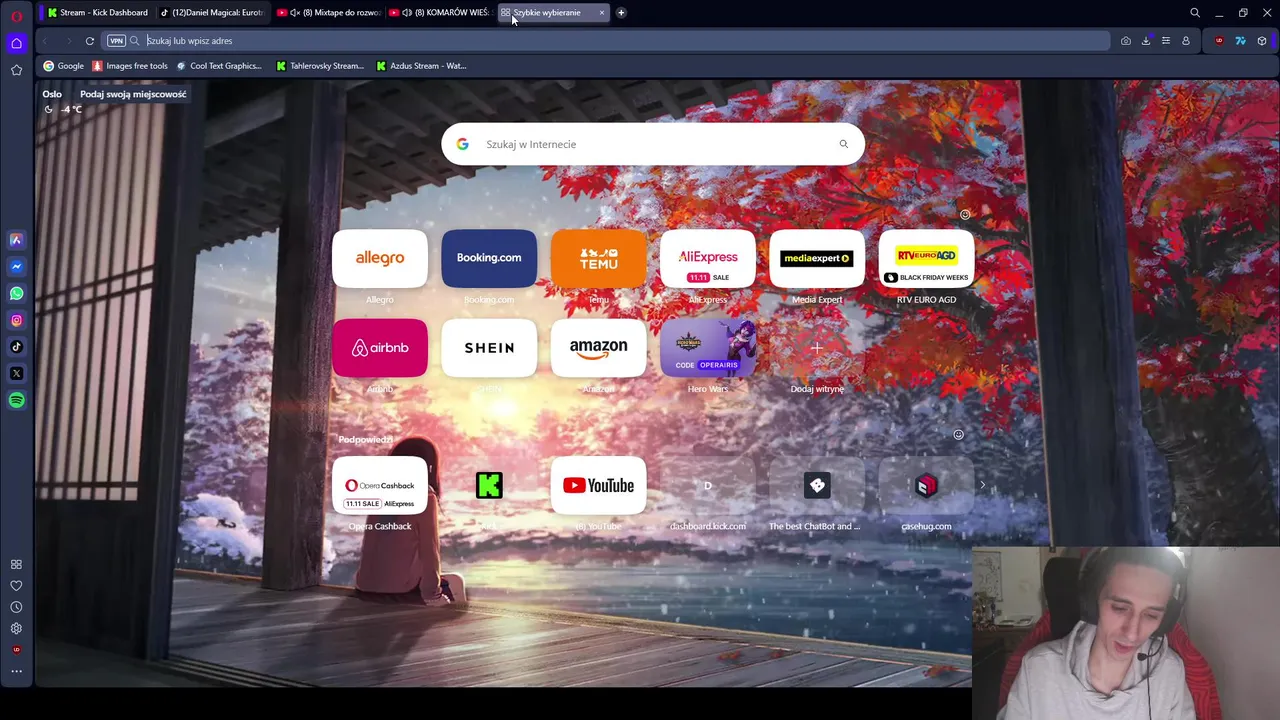Open the Allegro speed dial tile

coord(380,258)
